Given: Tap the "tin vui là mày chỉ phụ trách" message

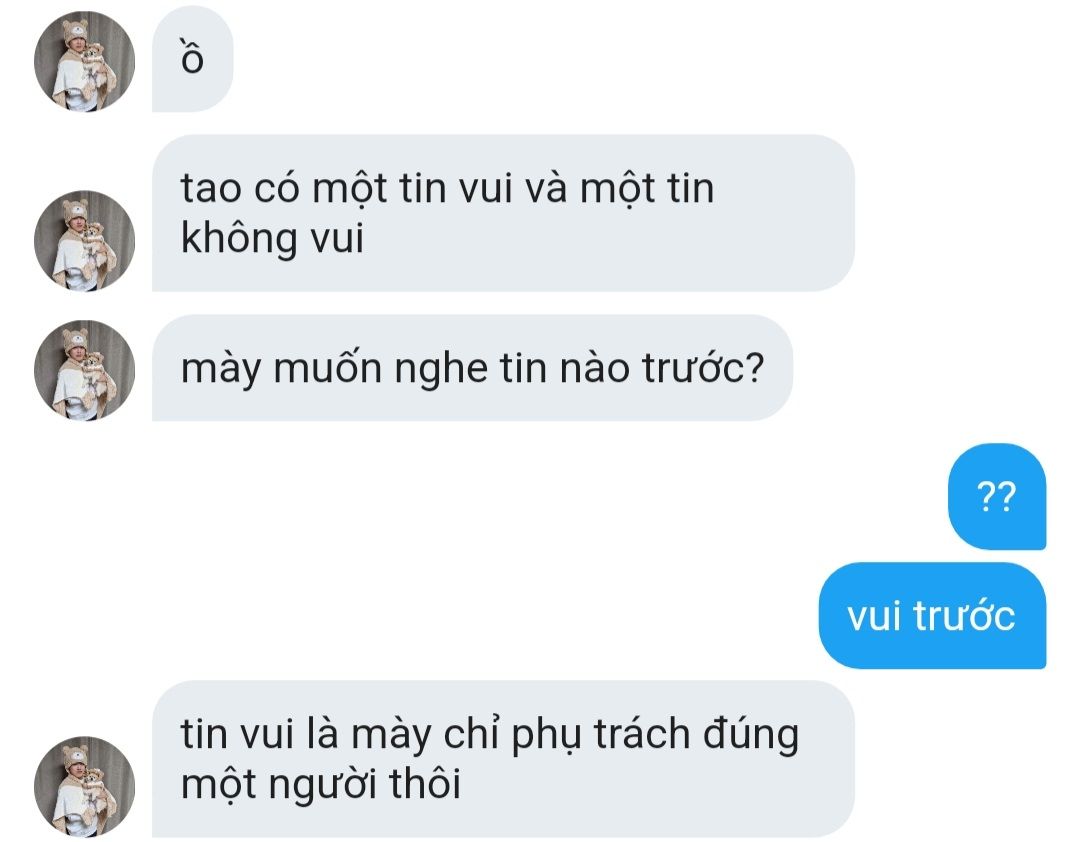Looking at the screenshot, I should tap(503, 759).
